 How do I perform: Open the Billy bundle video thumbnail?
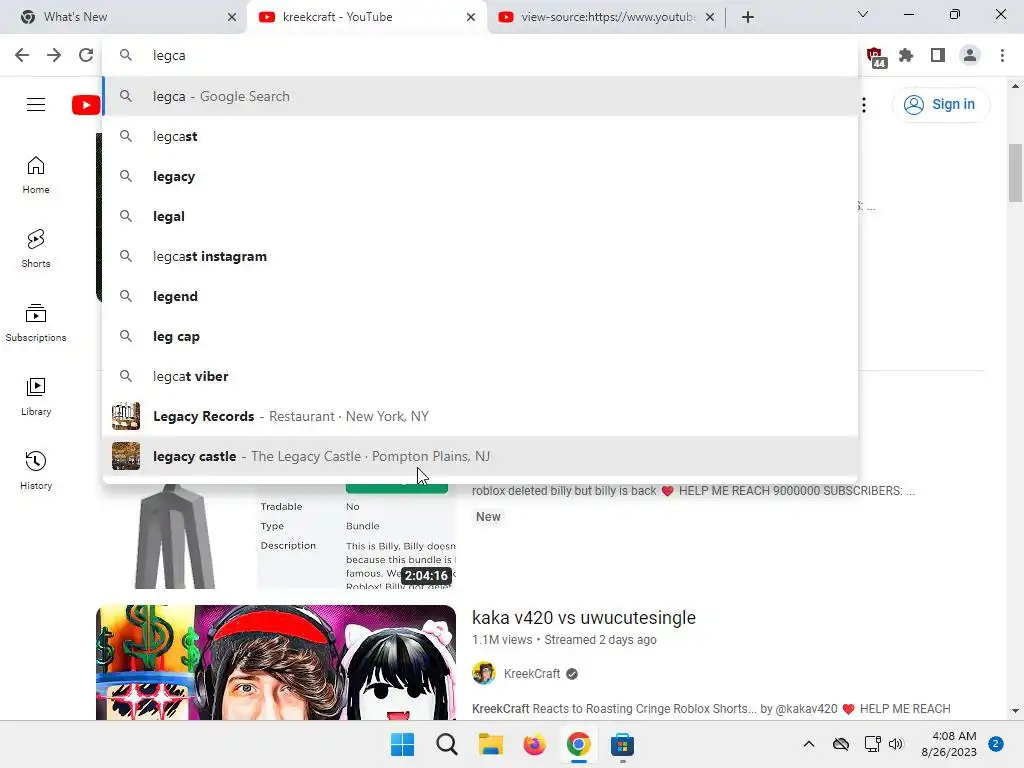276,536
